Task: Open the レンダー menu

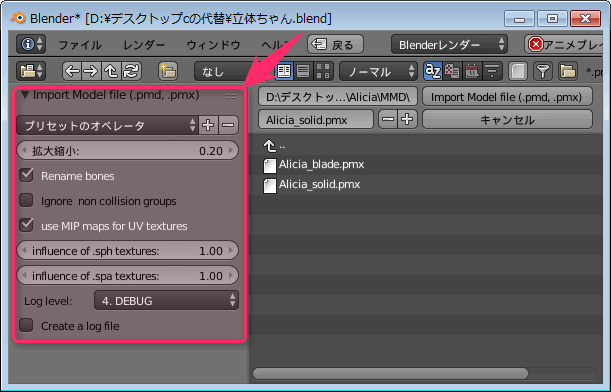Action: 144,45
